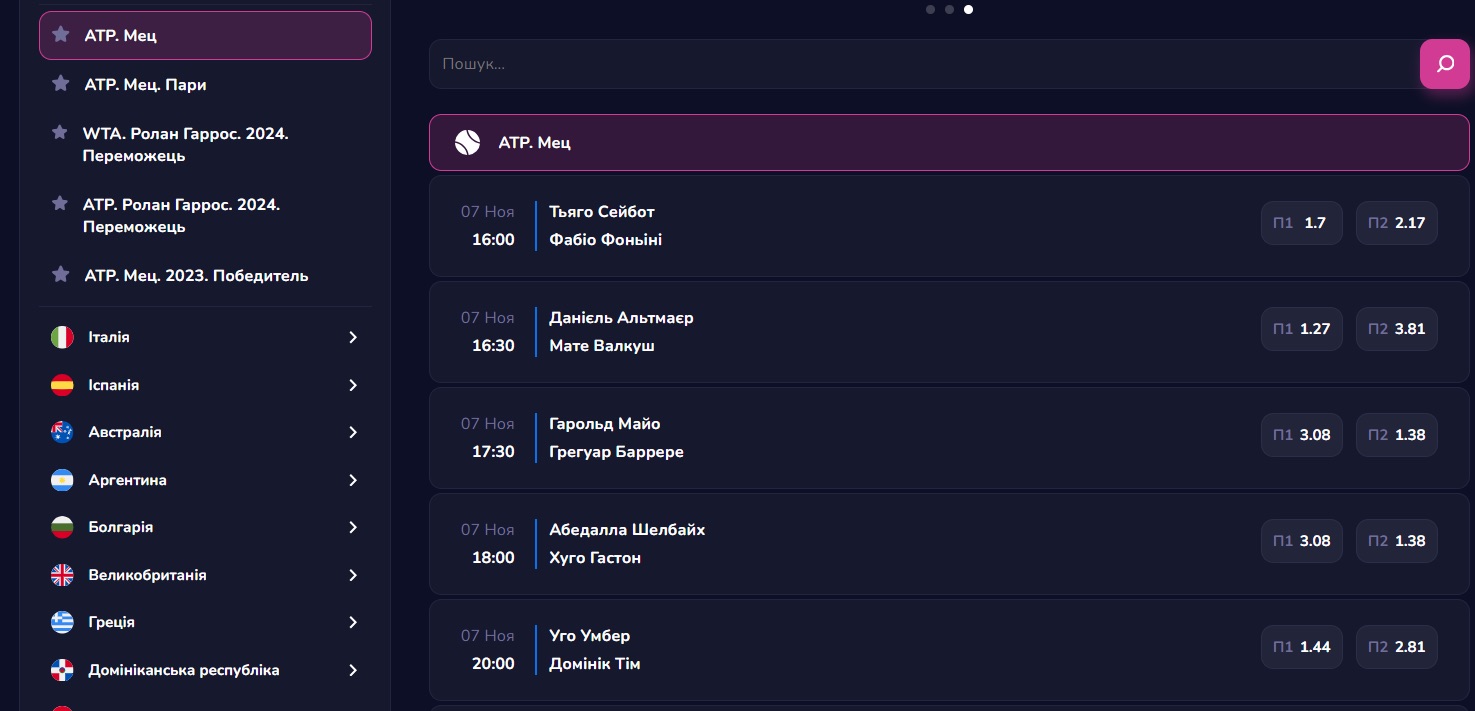Screen dimensions: 1475x711
Task: Click the star next to WTA. Ролан Гаррос
Action: pos(60,133)
